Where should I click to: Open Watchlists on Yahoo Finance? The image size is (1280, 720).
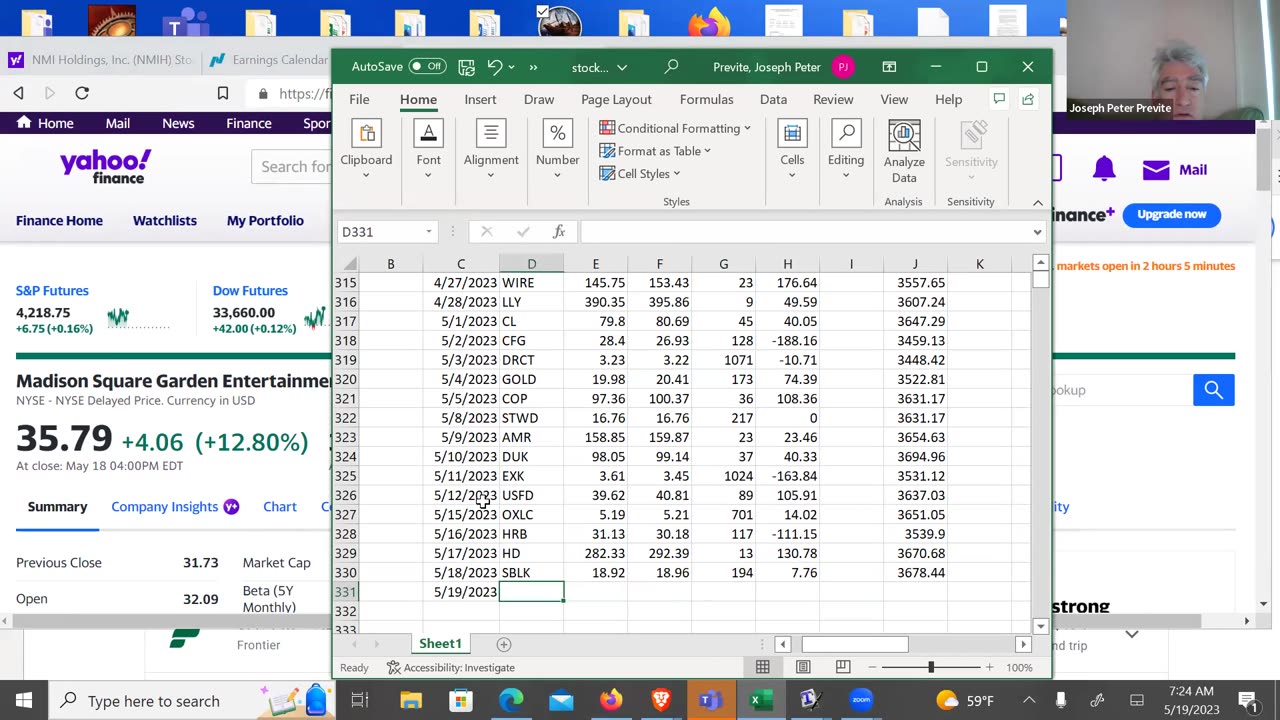click(165, 220)
